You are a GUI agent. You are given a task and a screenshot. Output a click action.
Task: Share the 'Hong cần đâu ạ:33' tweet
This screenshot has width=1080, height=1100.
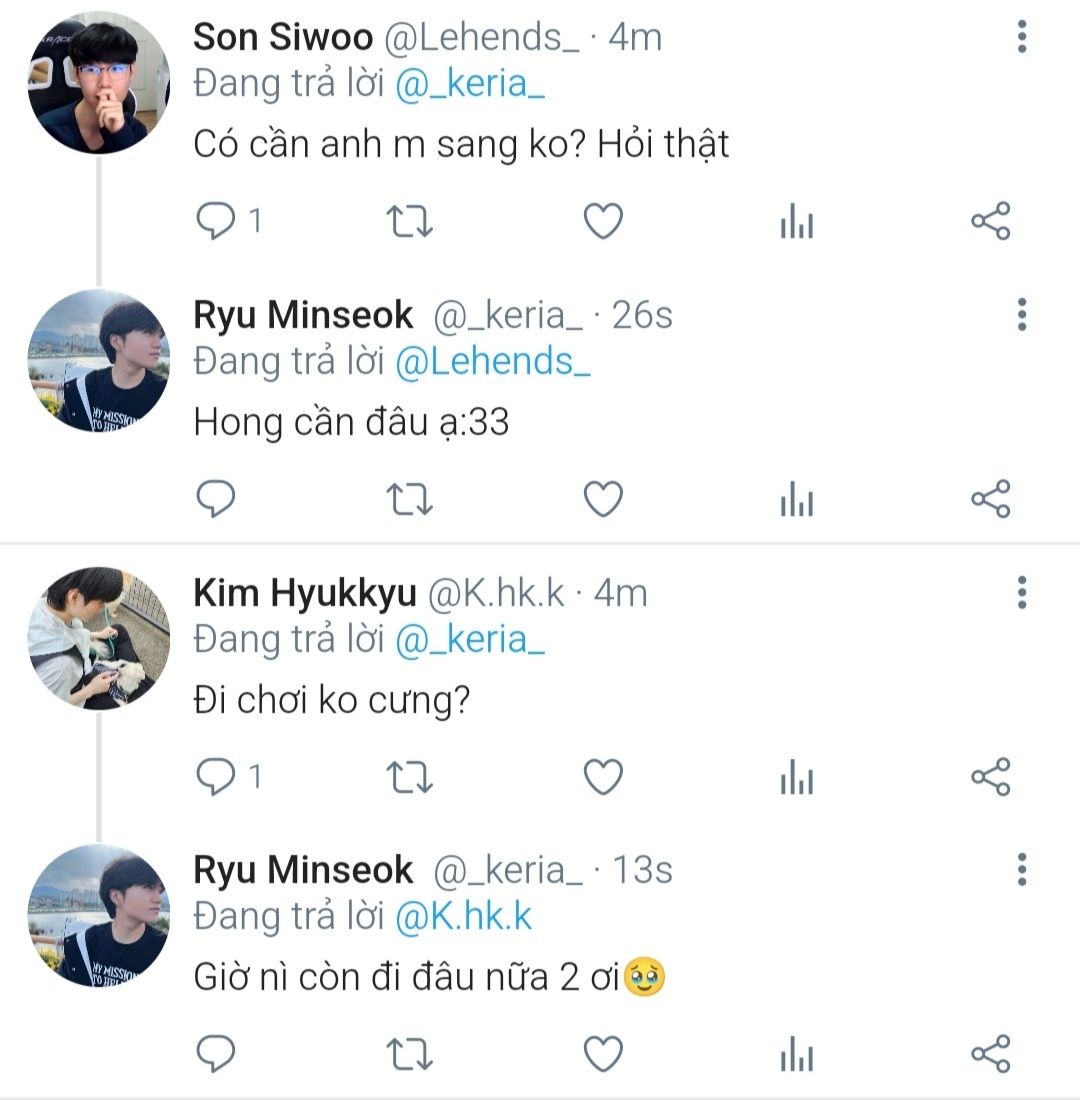tap(990, 499)
